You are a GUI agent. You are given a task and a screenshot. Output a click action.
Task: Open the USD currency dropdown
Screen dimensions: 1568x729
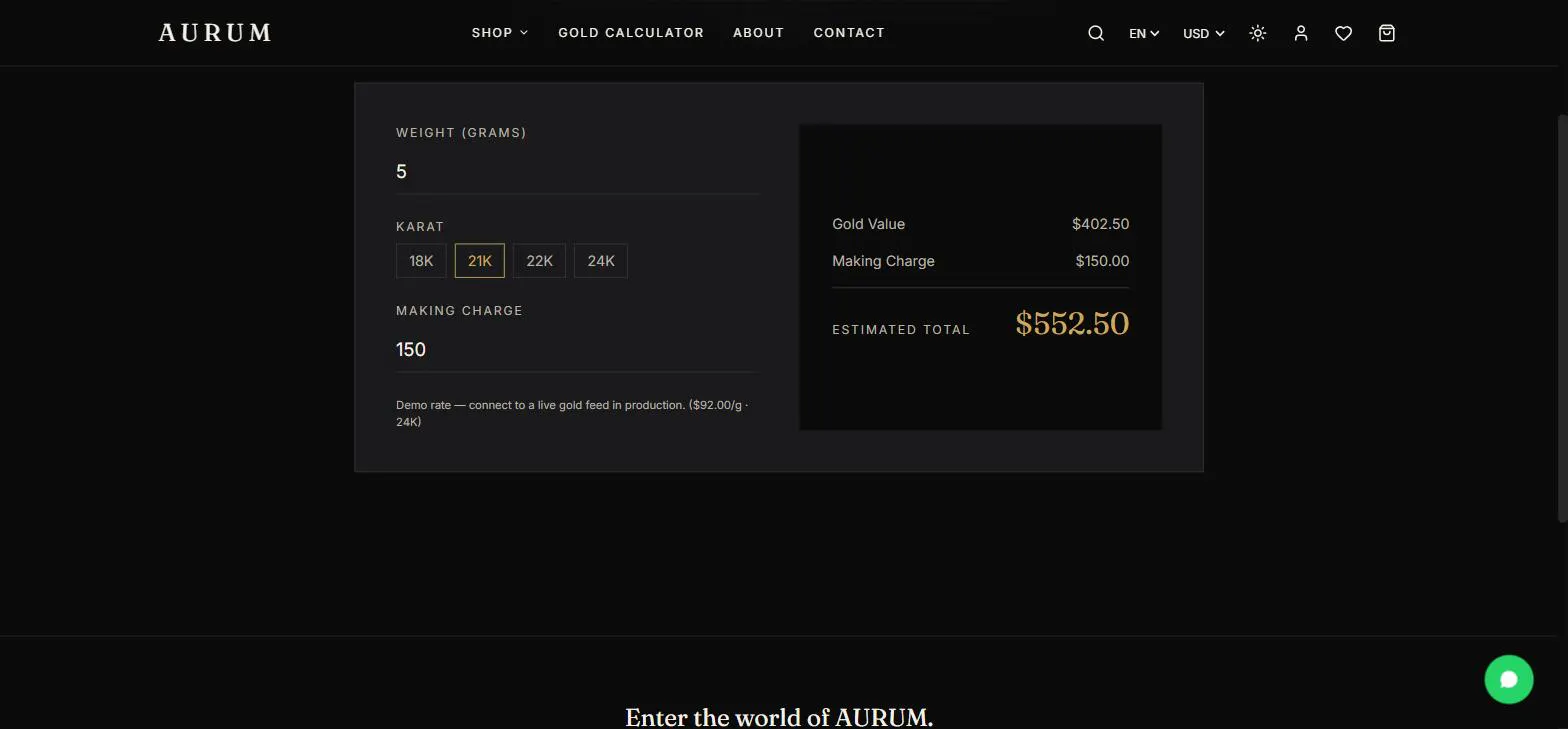pos(1204,33)
